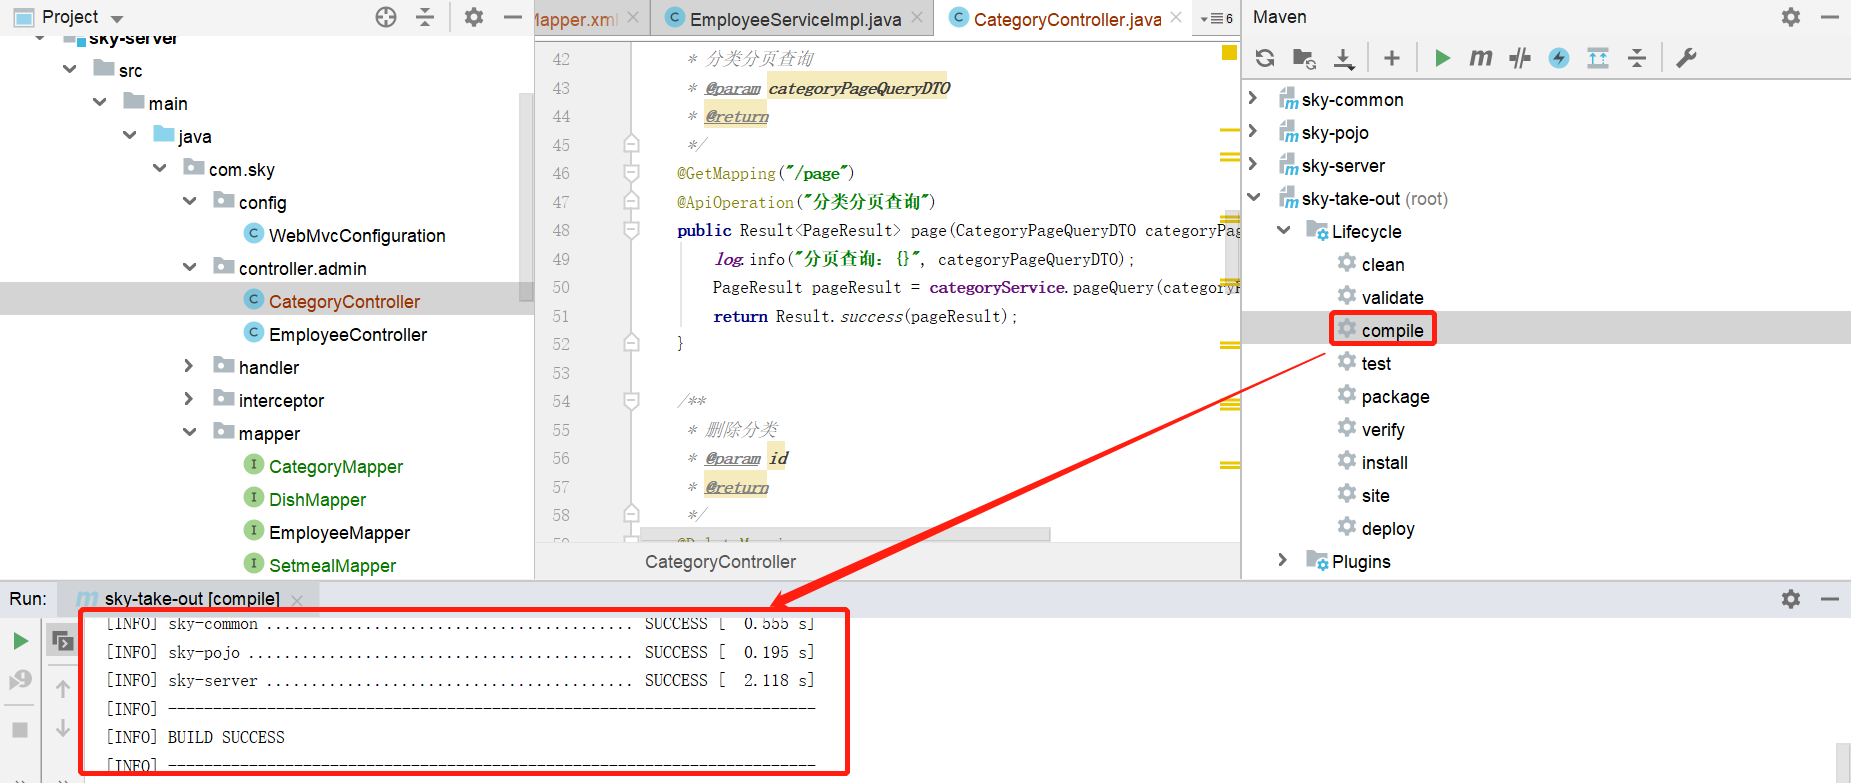This screenshot has height=783, width=1851.
Task: Select the package lifecycle goal
Action: pos(1395,397)
